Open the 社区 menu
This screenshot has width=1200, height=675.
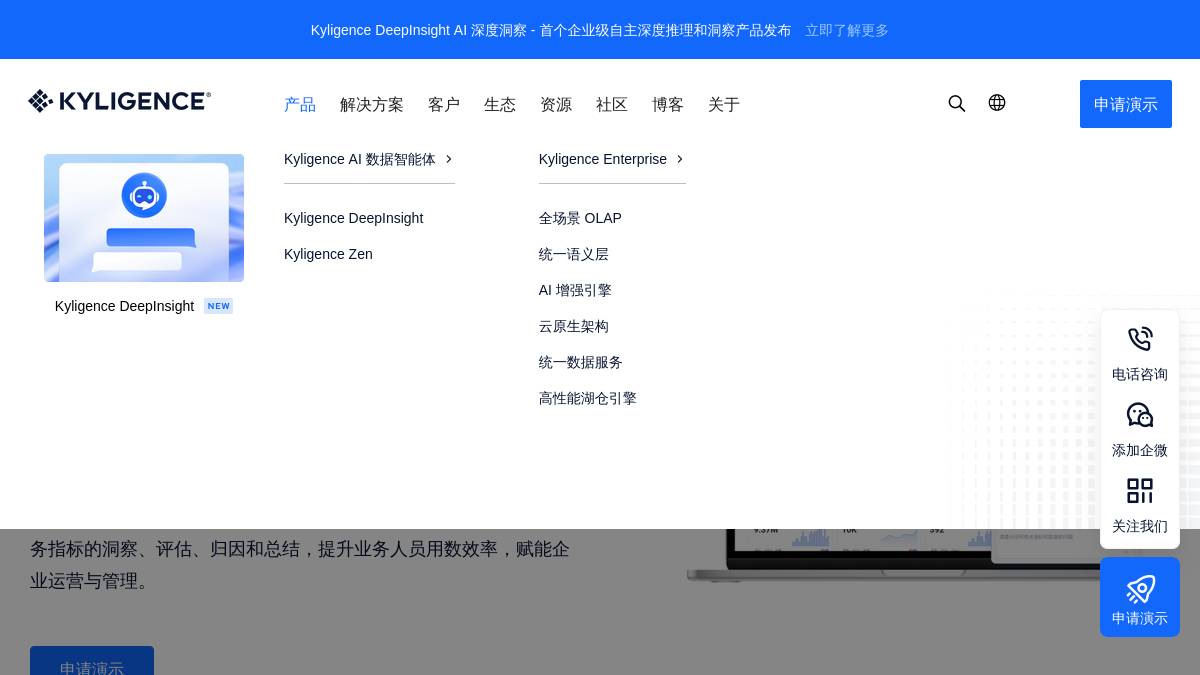(x=612, y=104)
